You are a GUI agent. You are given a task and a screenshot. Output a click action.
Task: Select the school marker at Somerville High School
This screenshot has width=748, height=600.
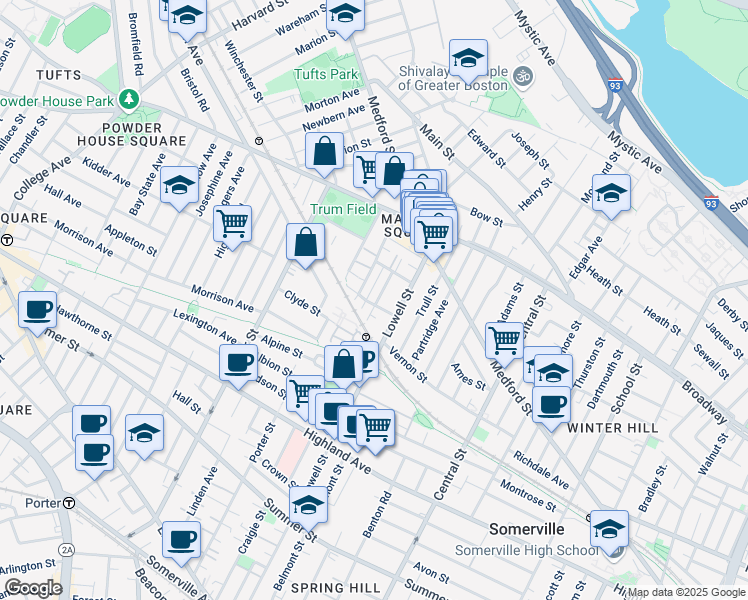610,530
